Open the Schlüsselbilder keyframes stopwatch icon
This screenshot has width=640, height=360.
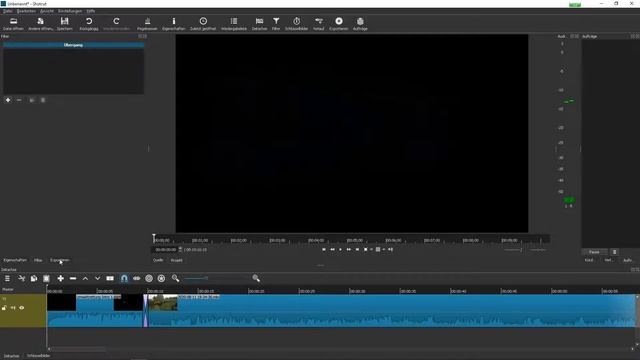click(x=297, y=24)
